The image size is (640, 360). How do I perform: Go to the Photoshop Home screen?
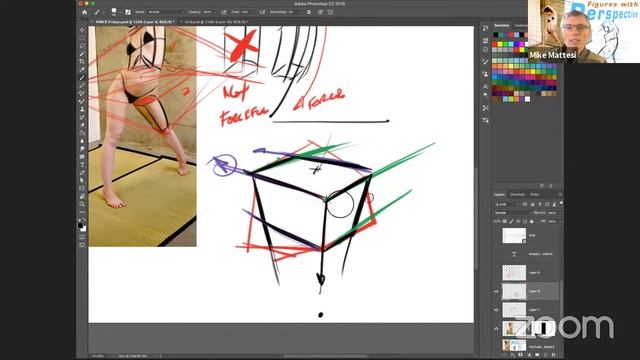tap(84, 12)
